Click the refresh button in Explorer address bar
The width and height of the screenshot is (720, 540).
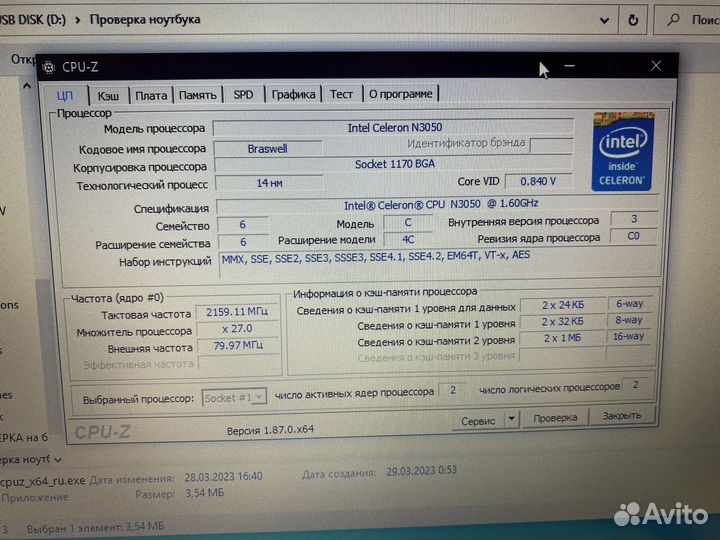click(x=633, y=20)
